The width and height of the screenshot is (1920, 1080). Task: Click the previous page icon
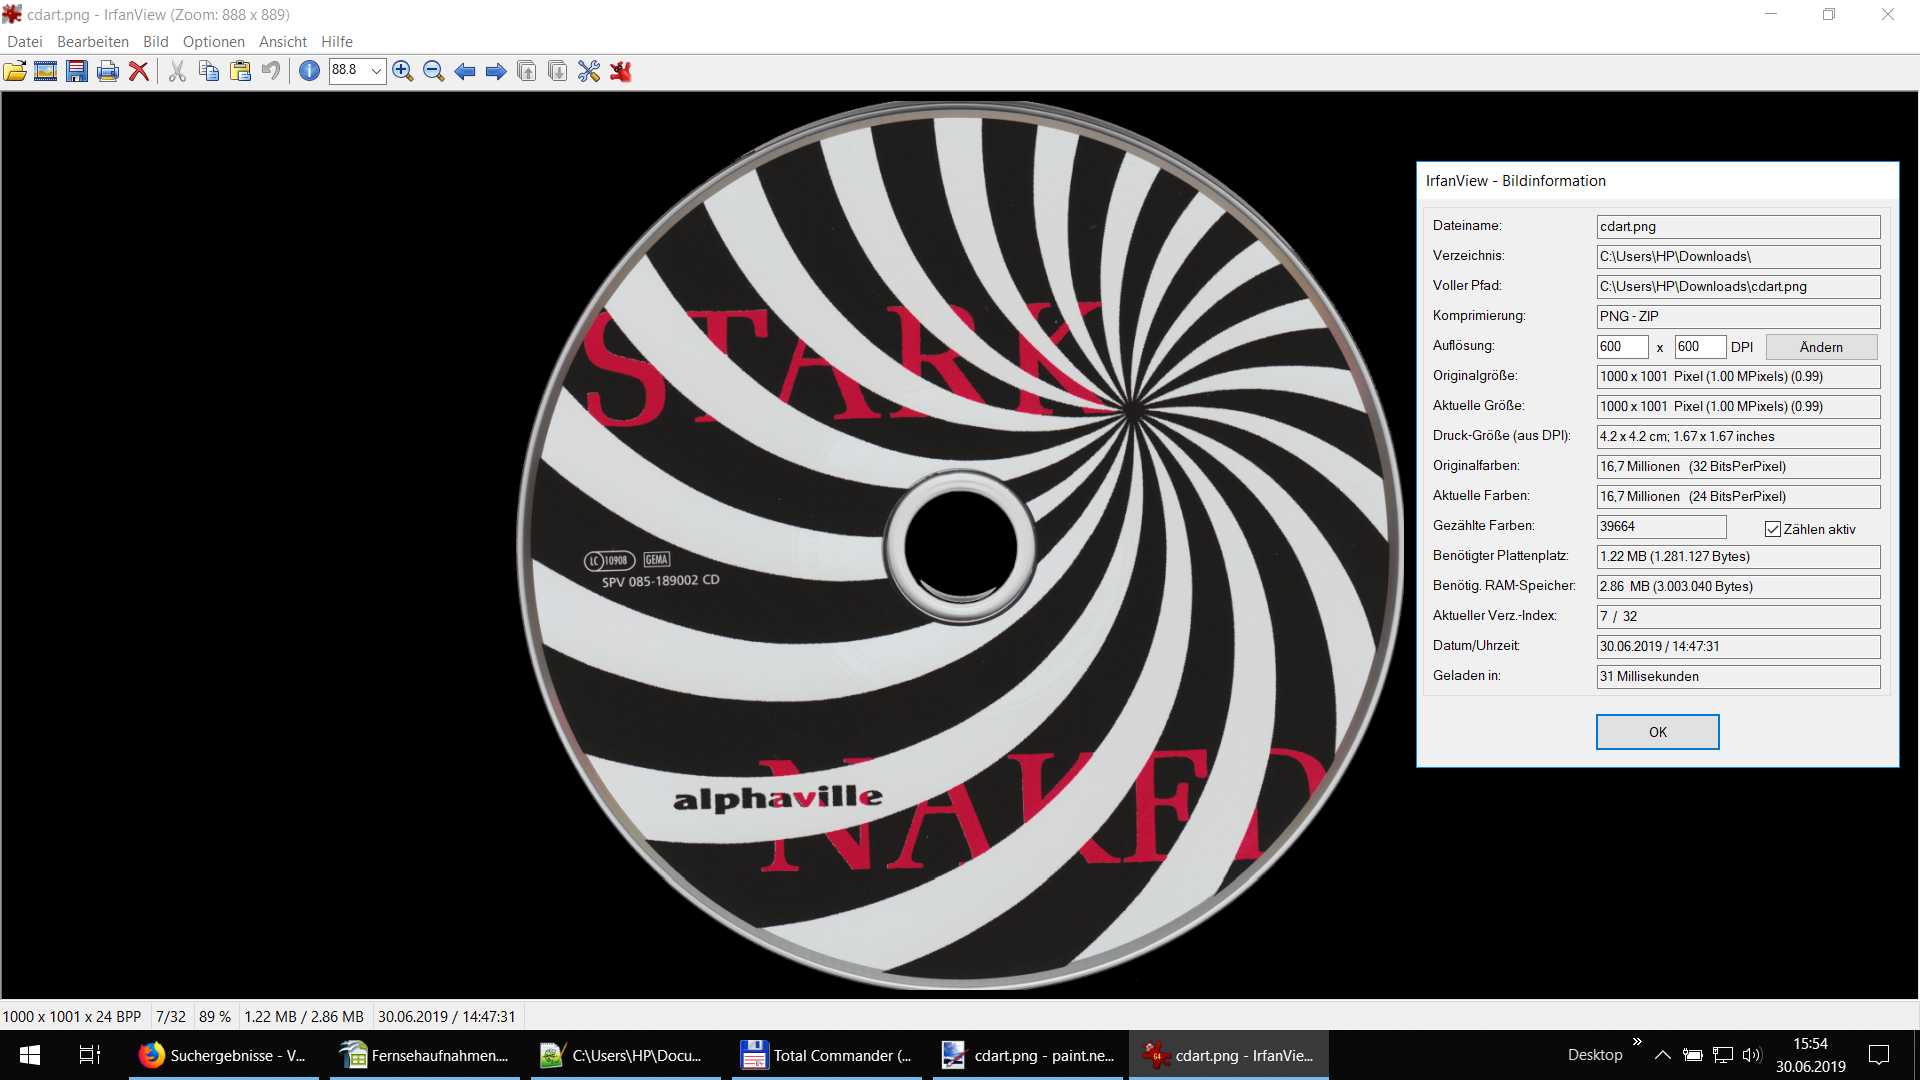527,71
